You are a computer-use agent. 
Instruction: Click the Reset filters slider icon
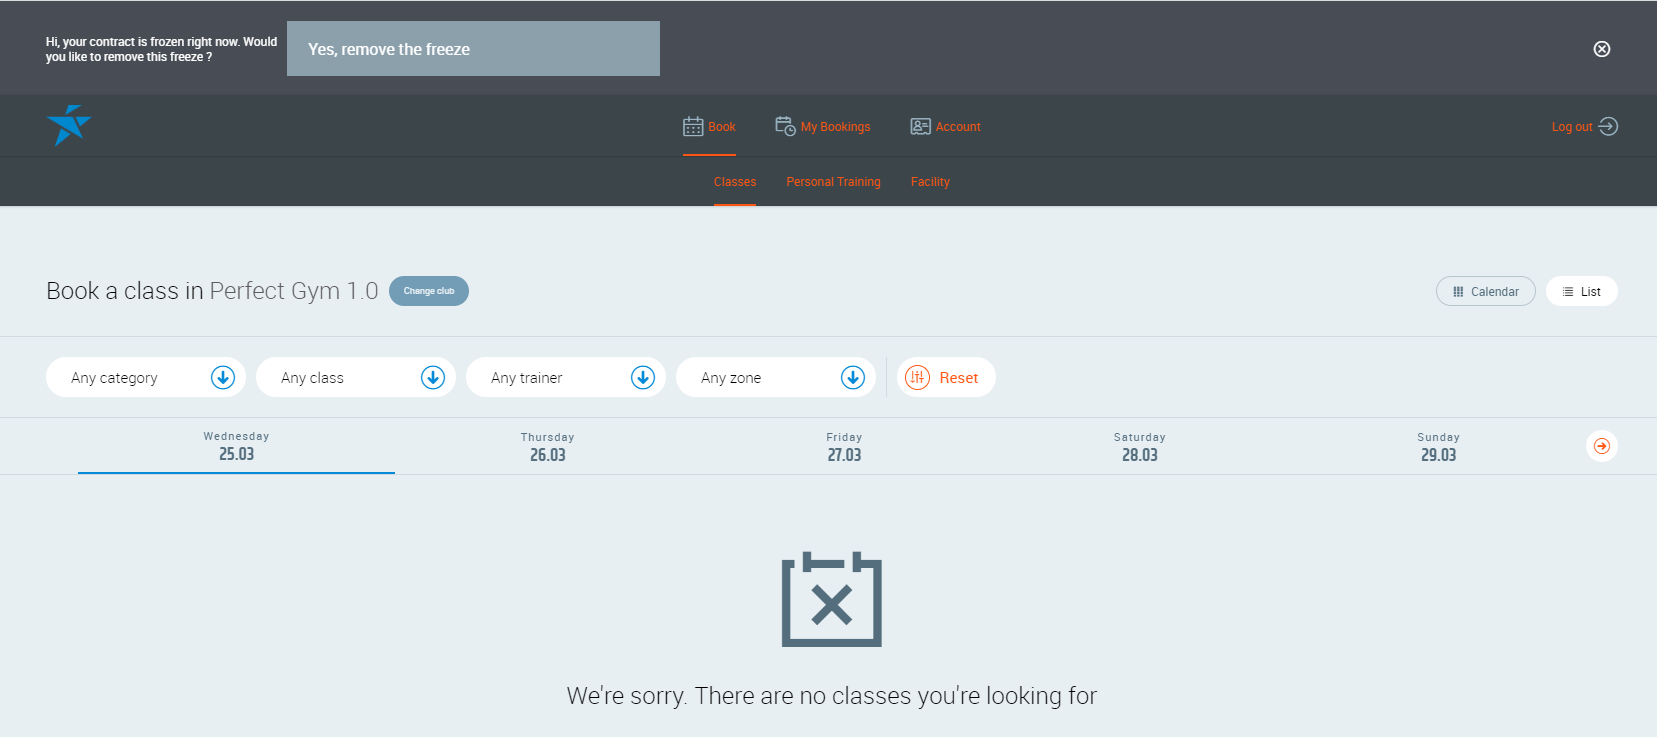pos(917,378)
